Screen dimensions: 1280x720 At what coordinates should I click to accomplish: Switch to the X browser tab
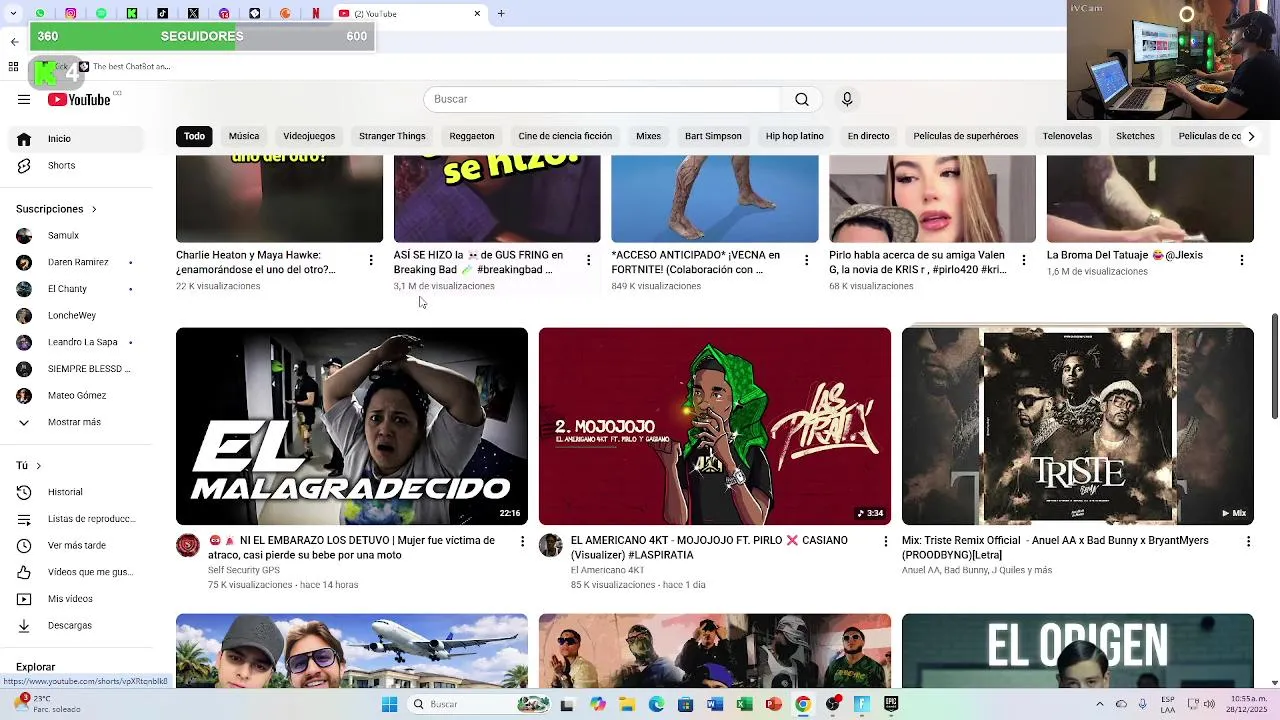[193, 13]
